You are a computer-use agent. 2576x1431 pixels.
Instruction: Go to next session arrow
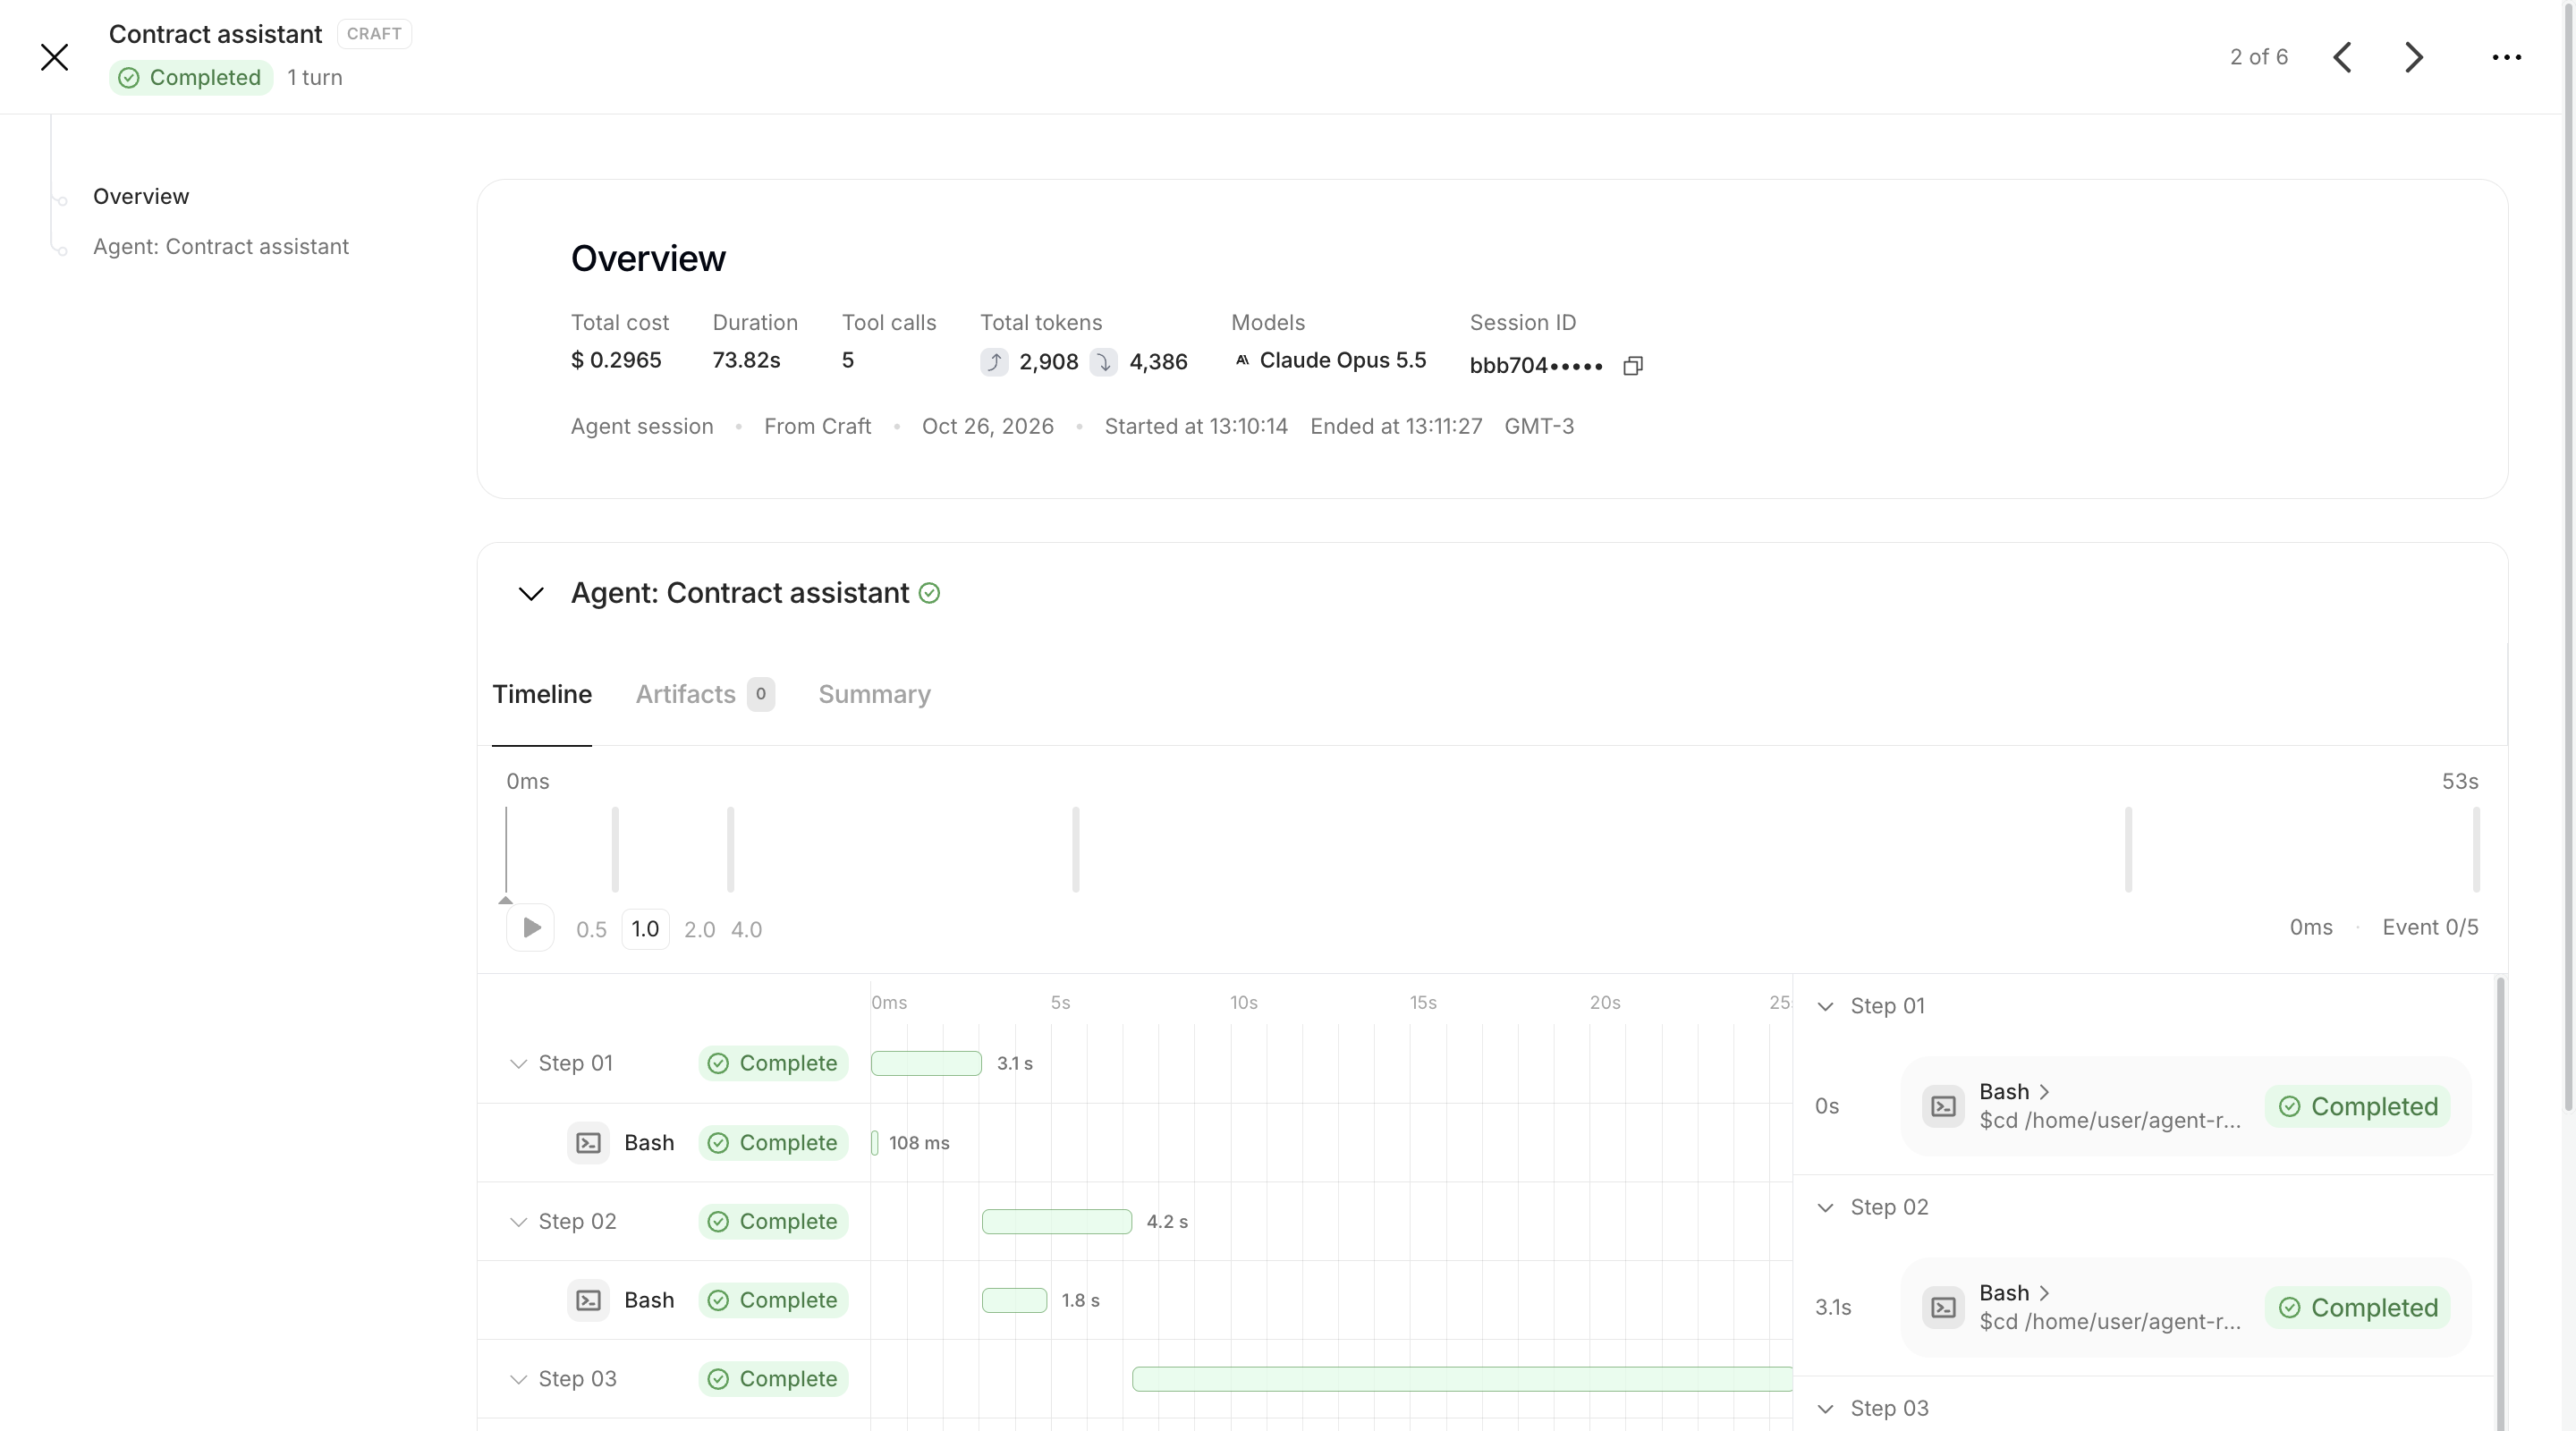(x=2414, y=57)
